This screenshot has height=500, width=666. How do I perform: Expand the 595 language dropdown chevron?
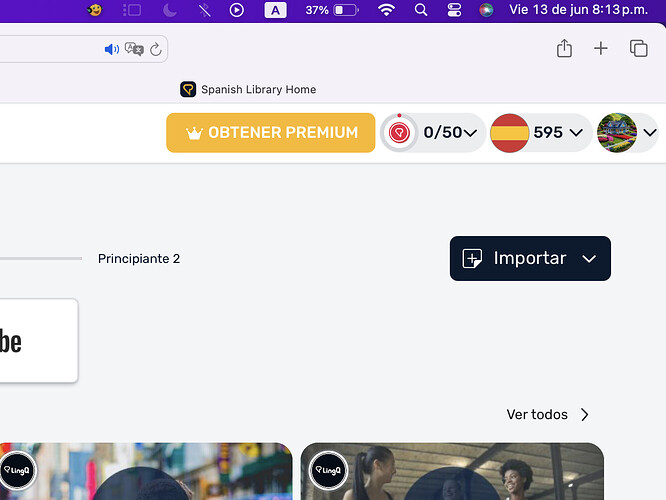point(576,133)
